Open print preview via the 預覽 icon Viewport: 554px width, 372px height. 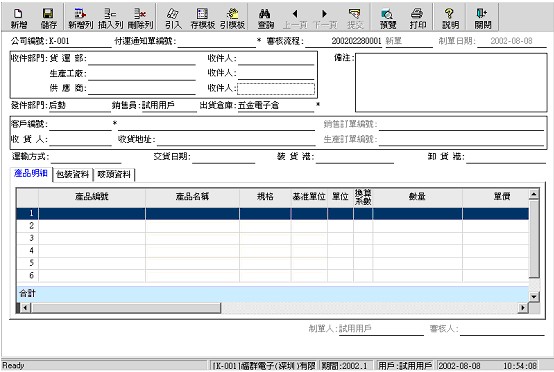[388, 18]
